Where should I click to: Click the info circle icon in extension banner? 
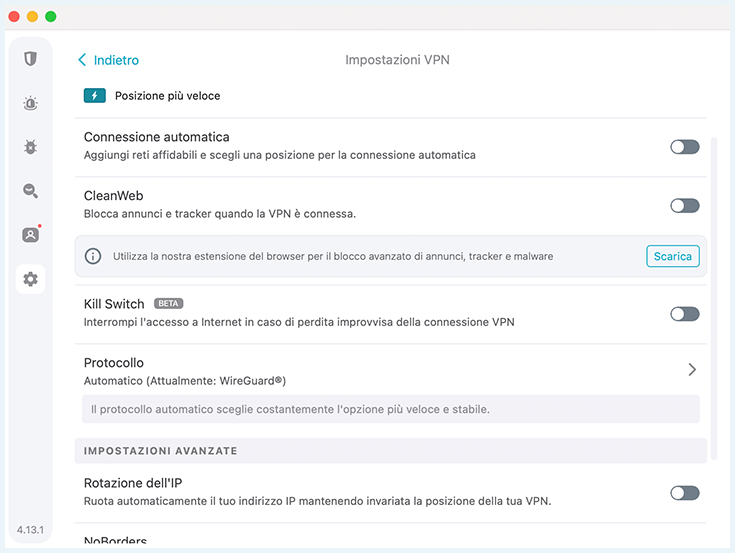(93, 256)
